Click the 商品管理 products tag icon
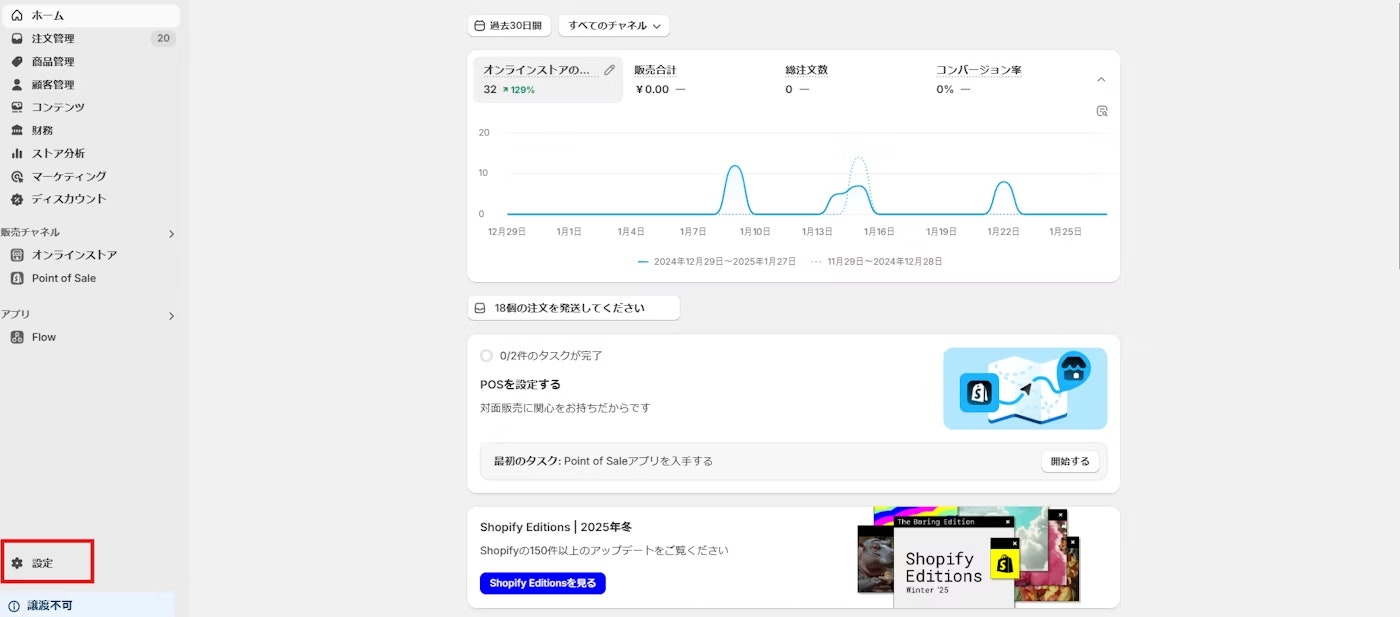Screen dimensions: 1400x617 (17, 61)
